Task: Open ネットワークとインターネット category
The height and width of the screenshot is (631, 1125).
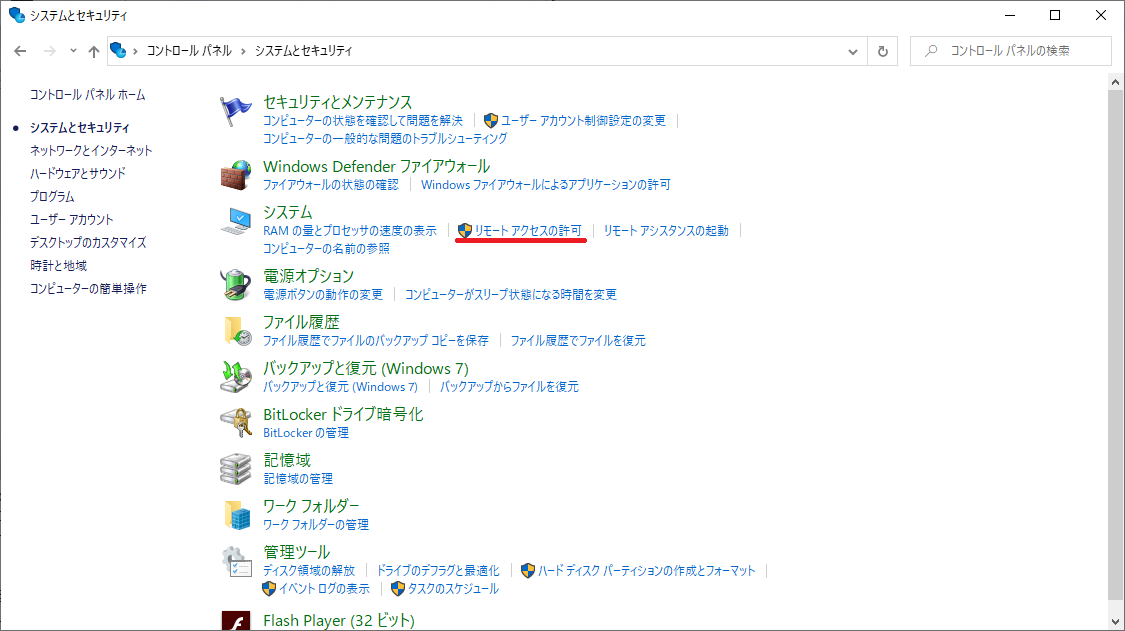Action: click(x=91, y=151)
